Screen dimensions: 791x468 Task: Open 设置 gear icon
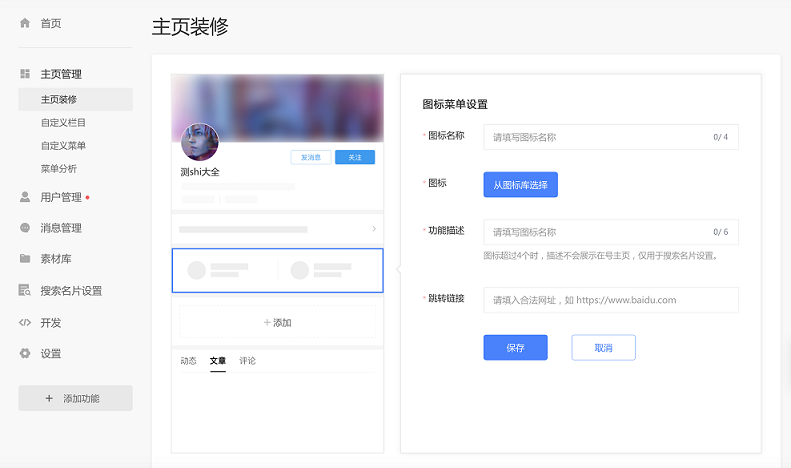[x=25, y=353]
